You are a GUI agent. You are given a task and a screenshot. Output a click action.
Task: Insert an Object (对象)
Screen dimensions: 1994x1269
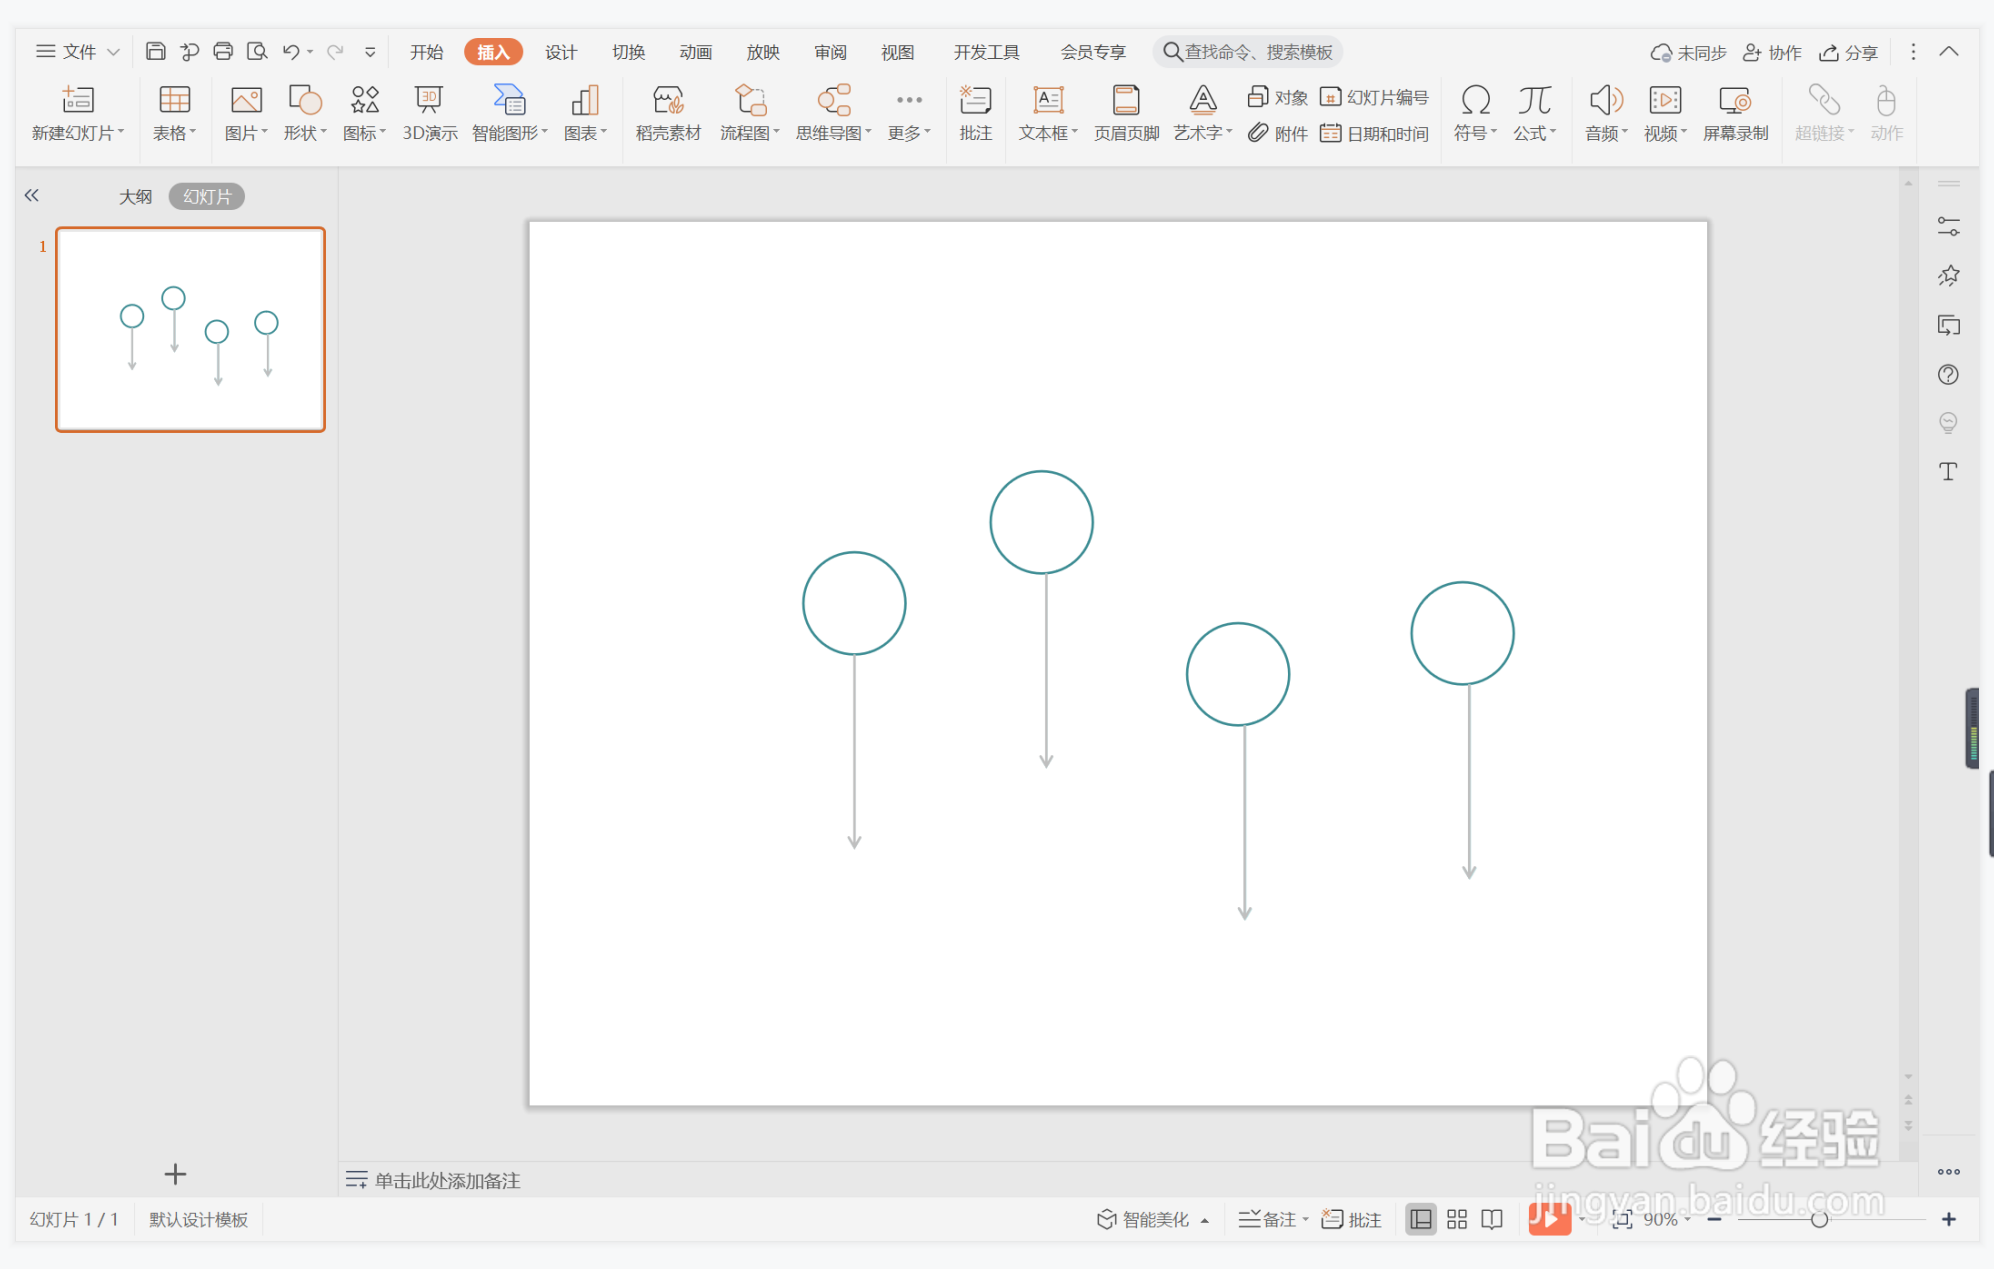click(x=1278, y=97)
